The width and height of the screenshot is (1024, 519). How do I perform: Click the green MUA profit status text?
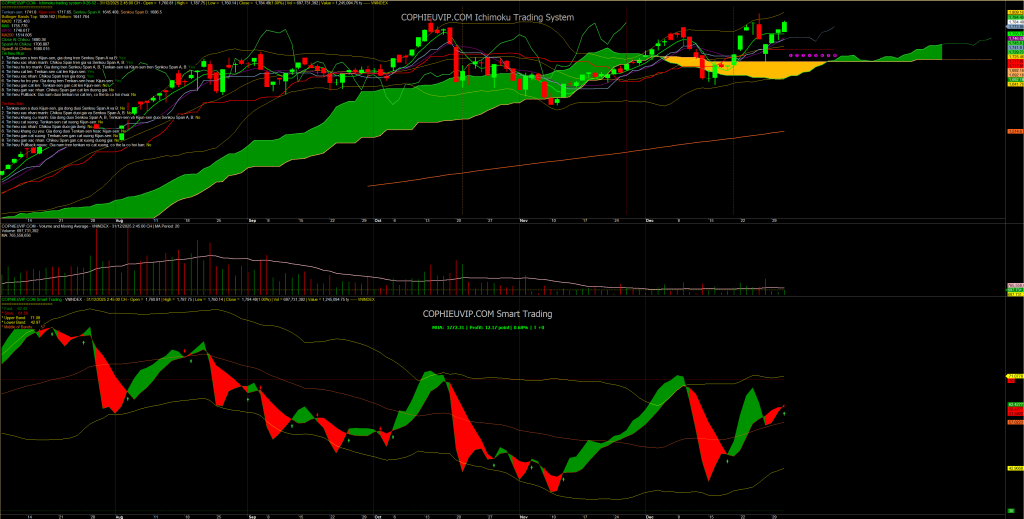click(x=488, y=327)
